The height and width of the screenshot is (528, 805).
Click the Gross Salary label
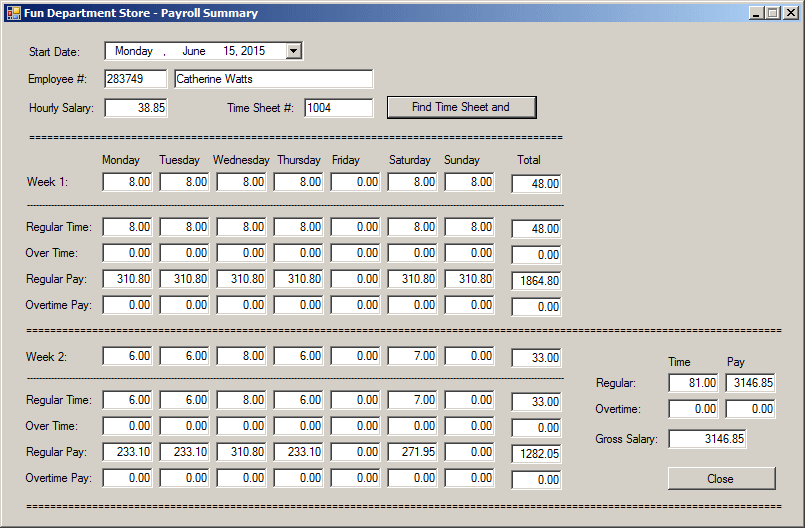[x=626, y=439]
